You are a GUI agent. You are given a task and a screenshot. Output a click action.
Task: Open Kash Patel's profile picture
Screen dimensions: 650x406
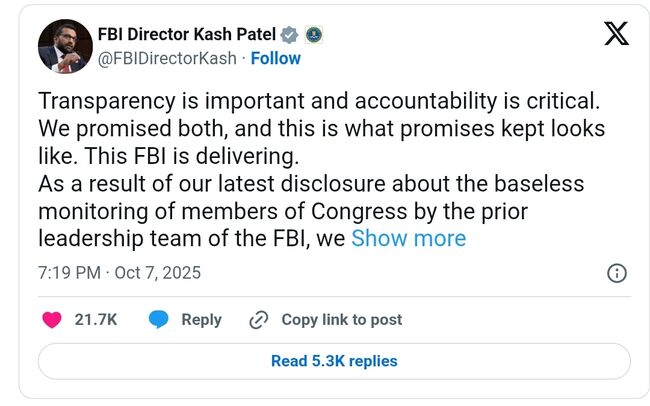tap(66, 47)
